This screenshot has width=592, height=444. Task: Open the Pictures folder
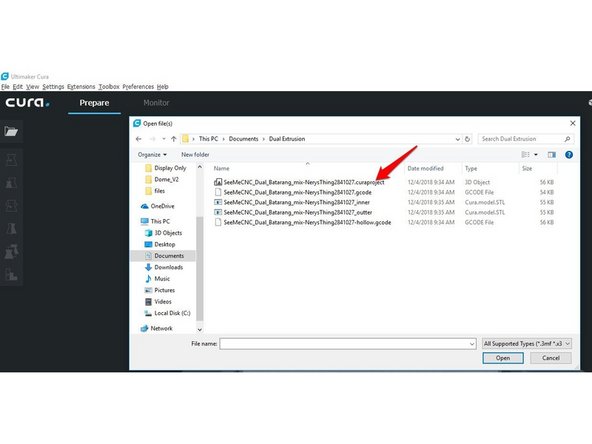click(160, 290)
